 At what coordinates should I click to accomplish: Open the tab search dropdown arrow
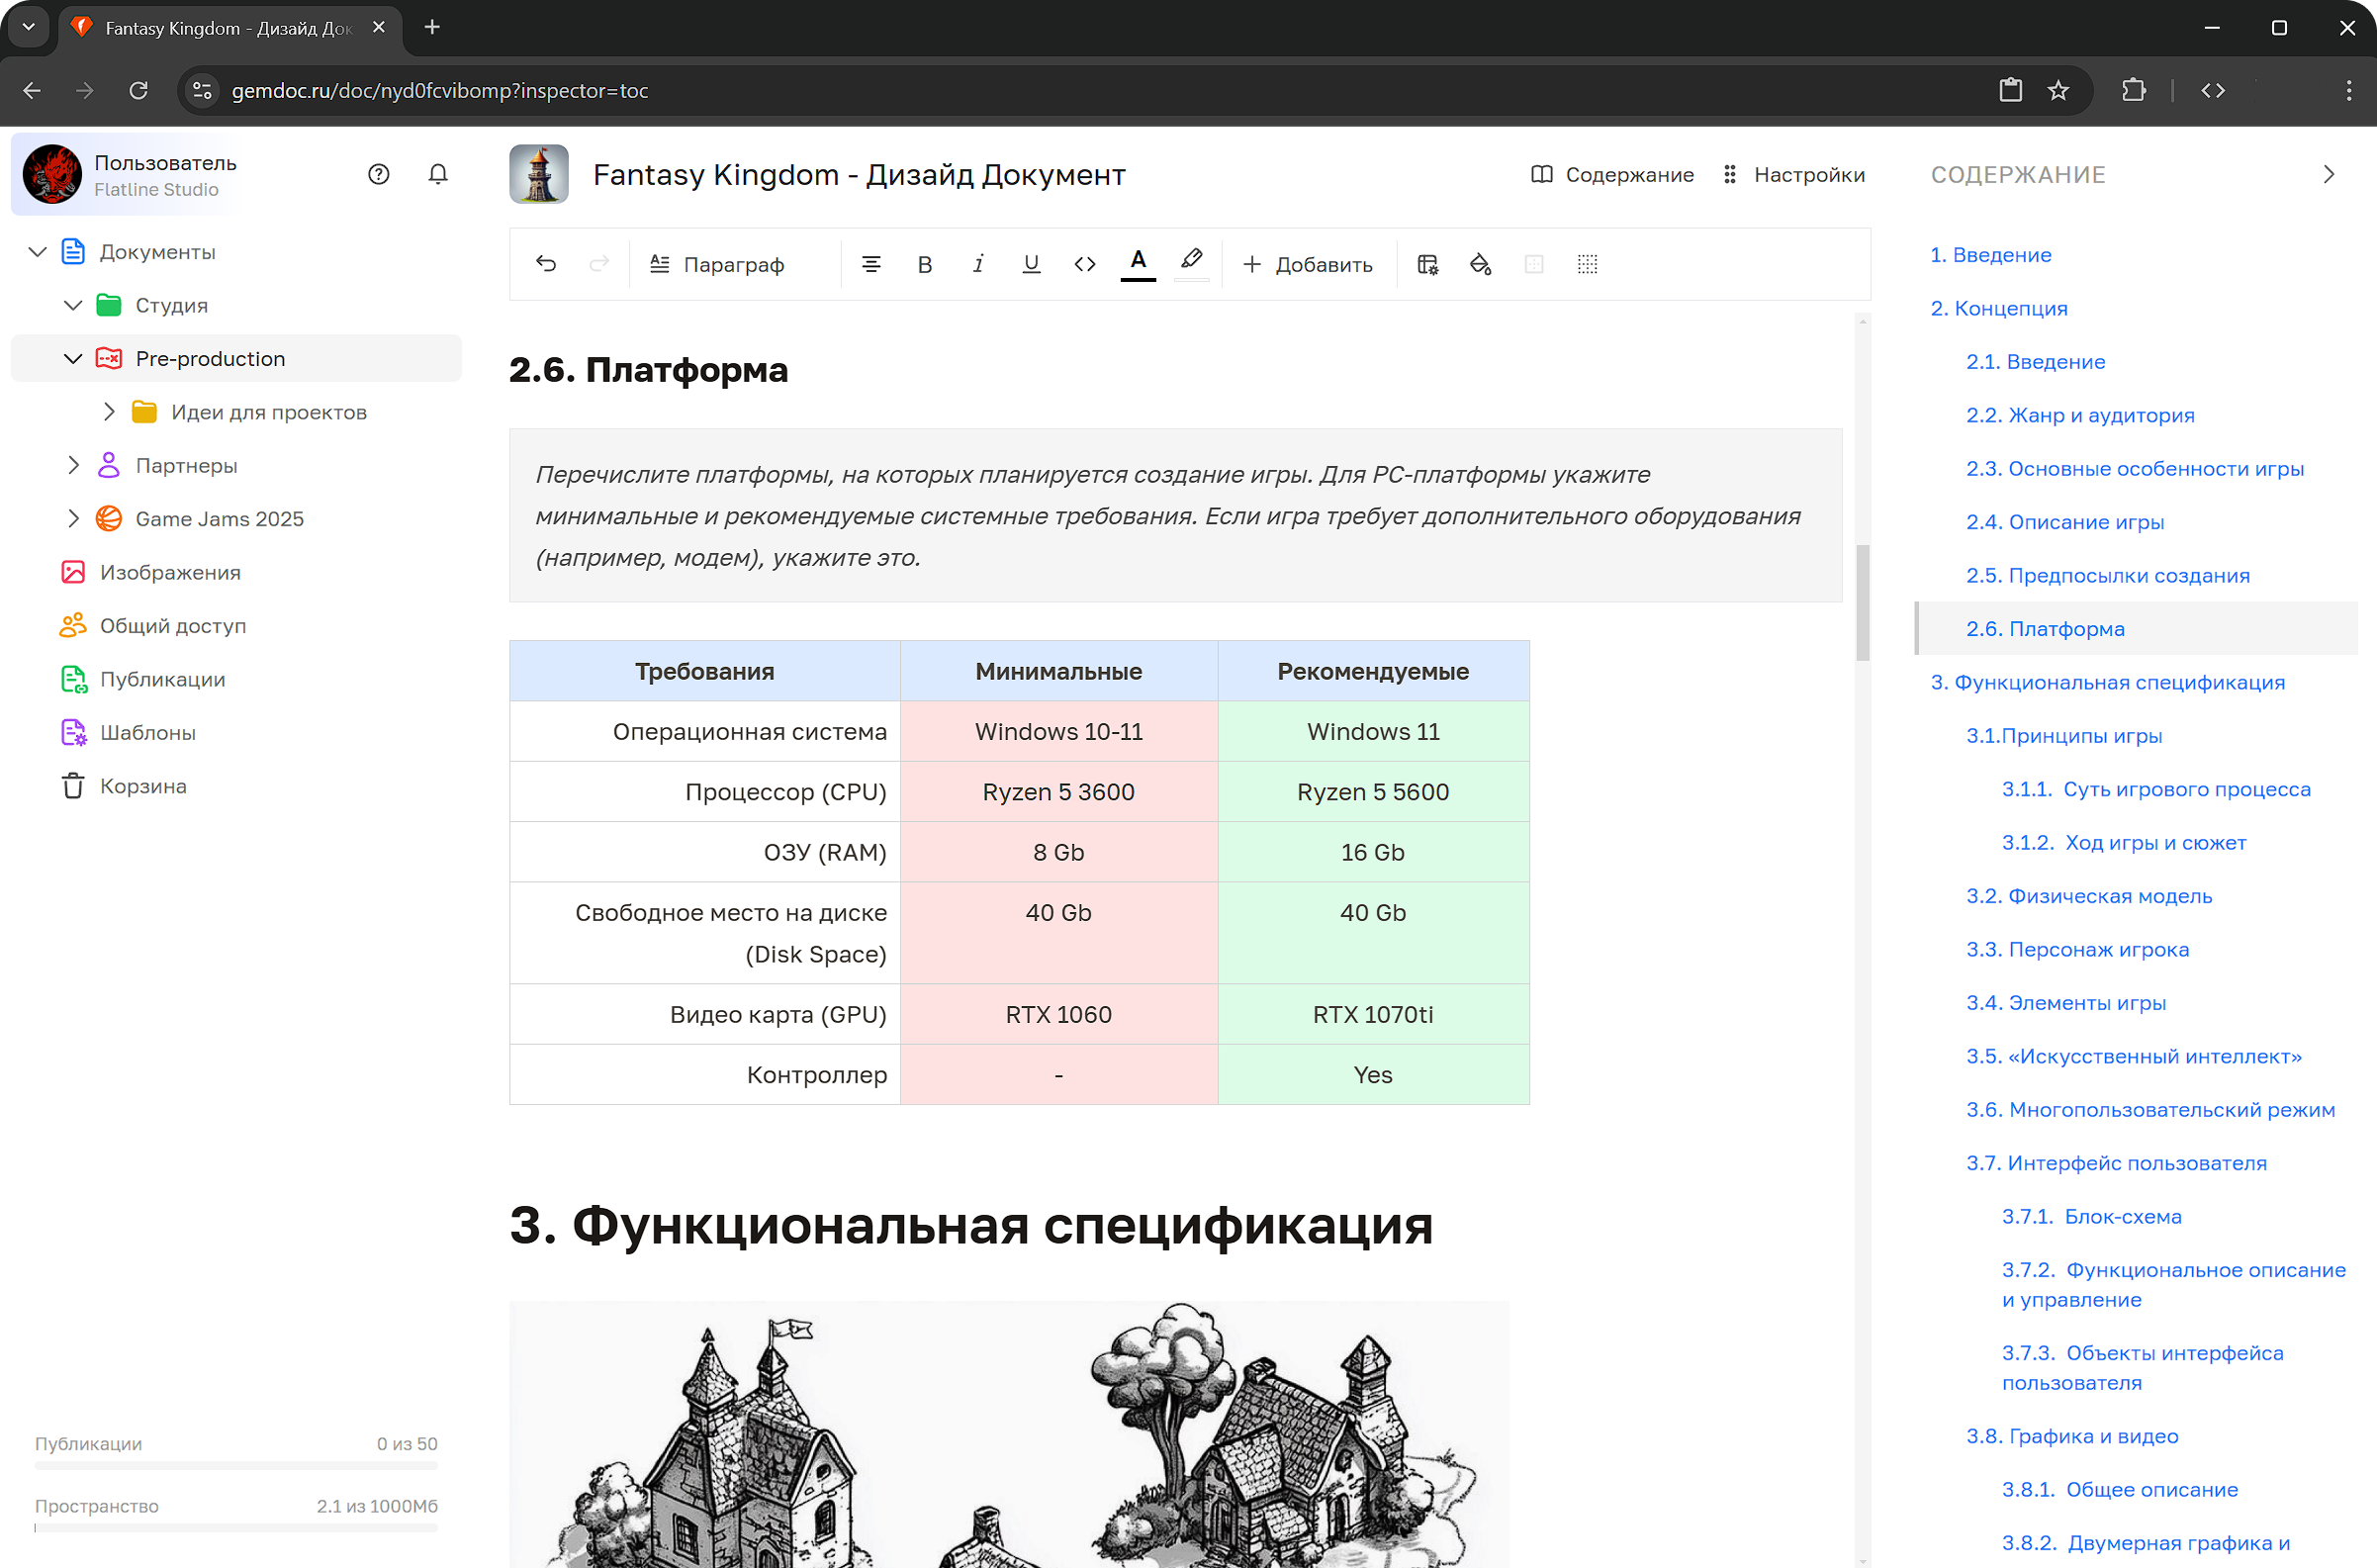coord(29,27)
